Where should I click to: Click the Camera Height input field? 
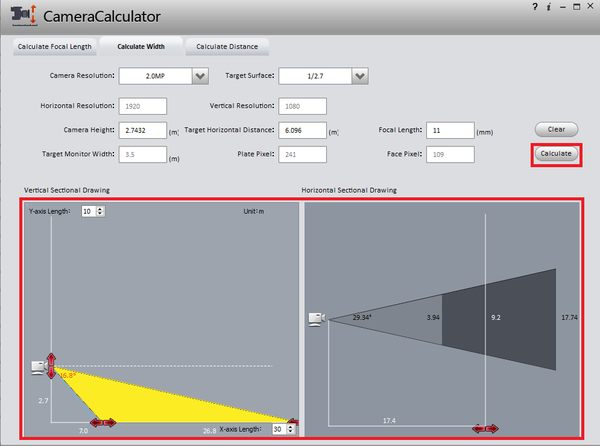click(143, 130)
